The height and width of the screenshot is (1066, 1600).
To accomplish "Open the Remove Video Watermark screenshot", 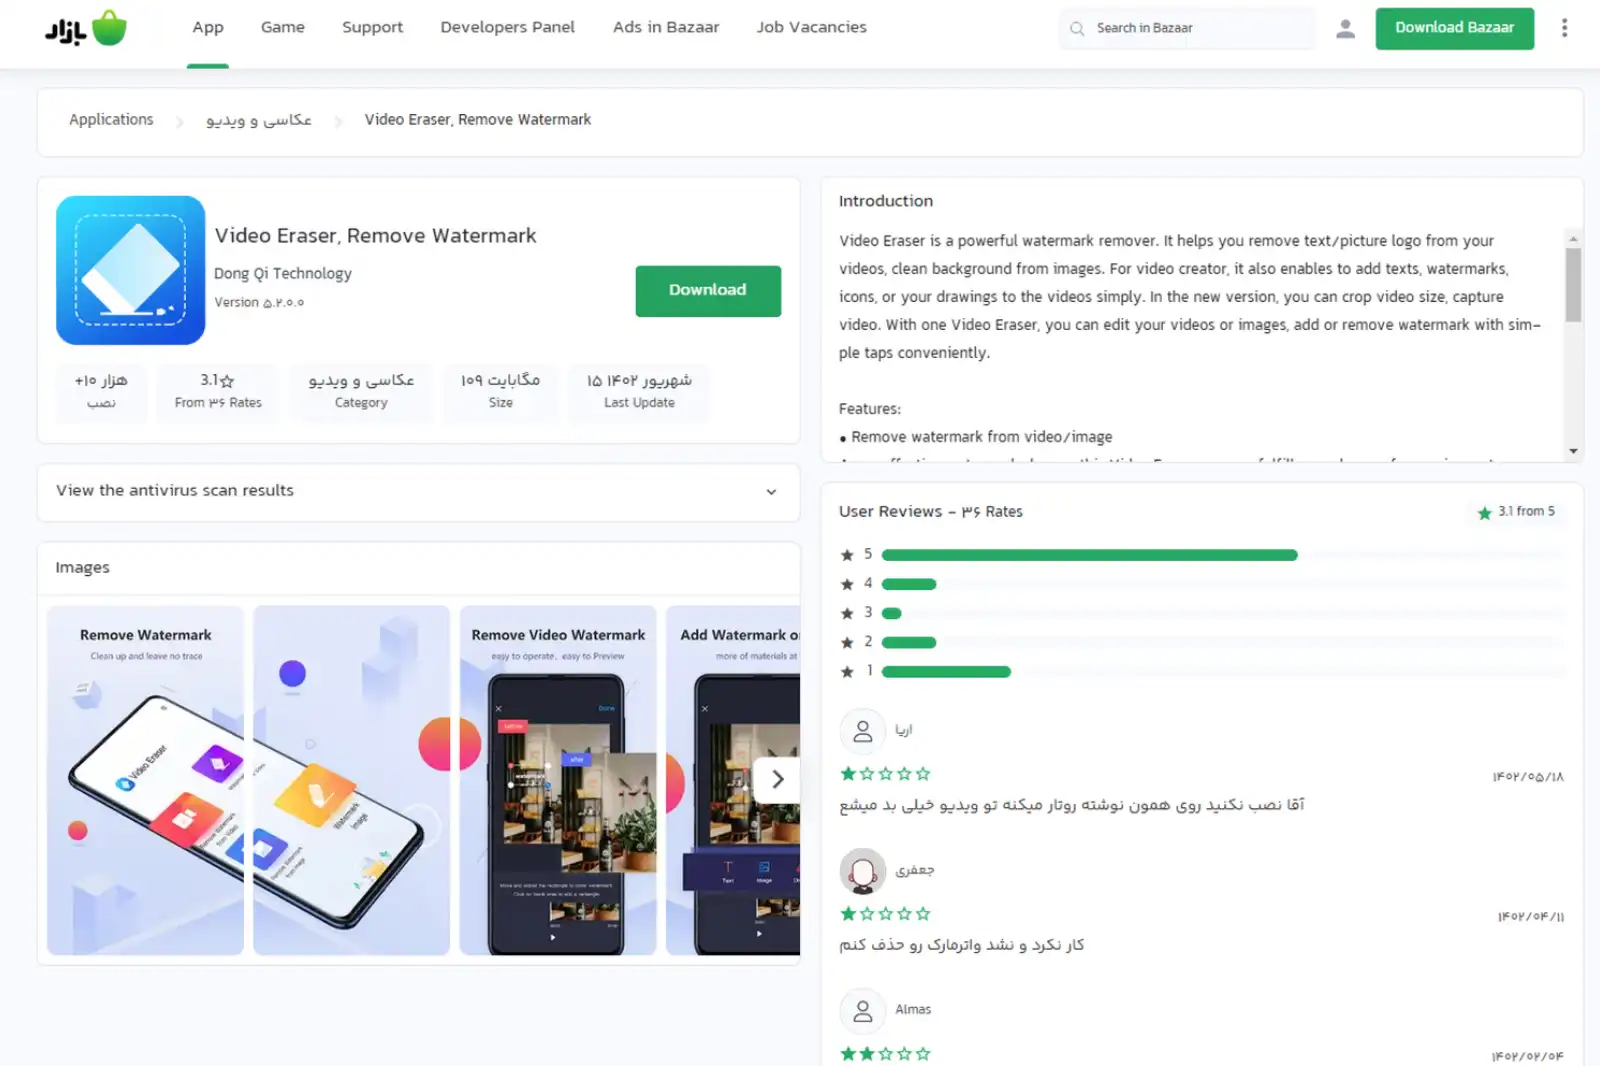I will (558, 780).
